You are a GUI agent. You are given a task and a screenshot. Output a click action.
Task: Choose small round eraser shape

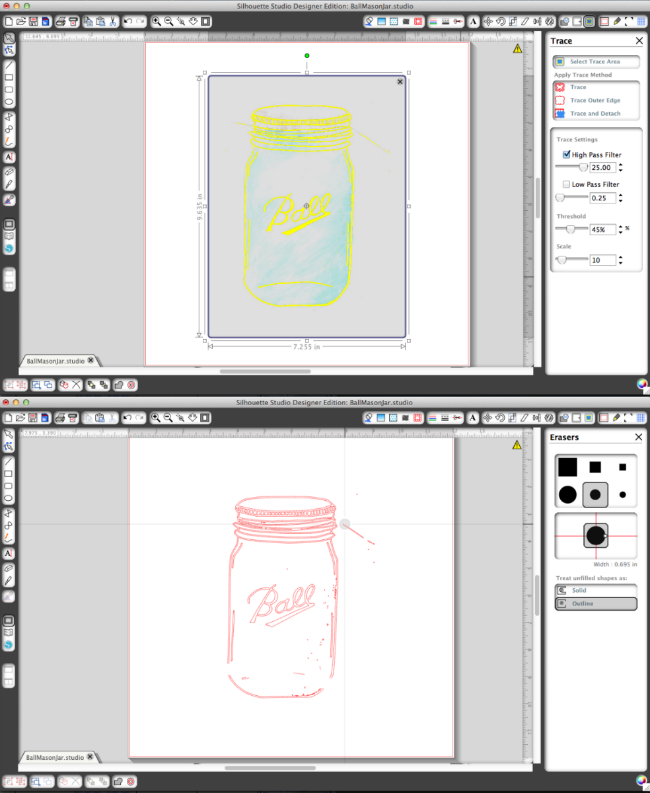[623, 495]
